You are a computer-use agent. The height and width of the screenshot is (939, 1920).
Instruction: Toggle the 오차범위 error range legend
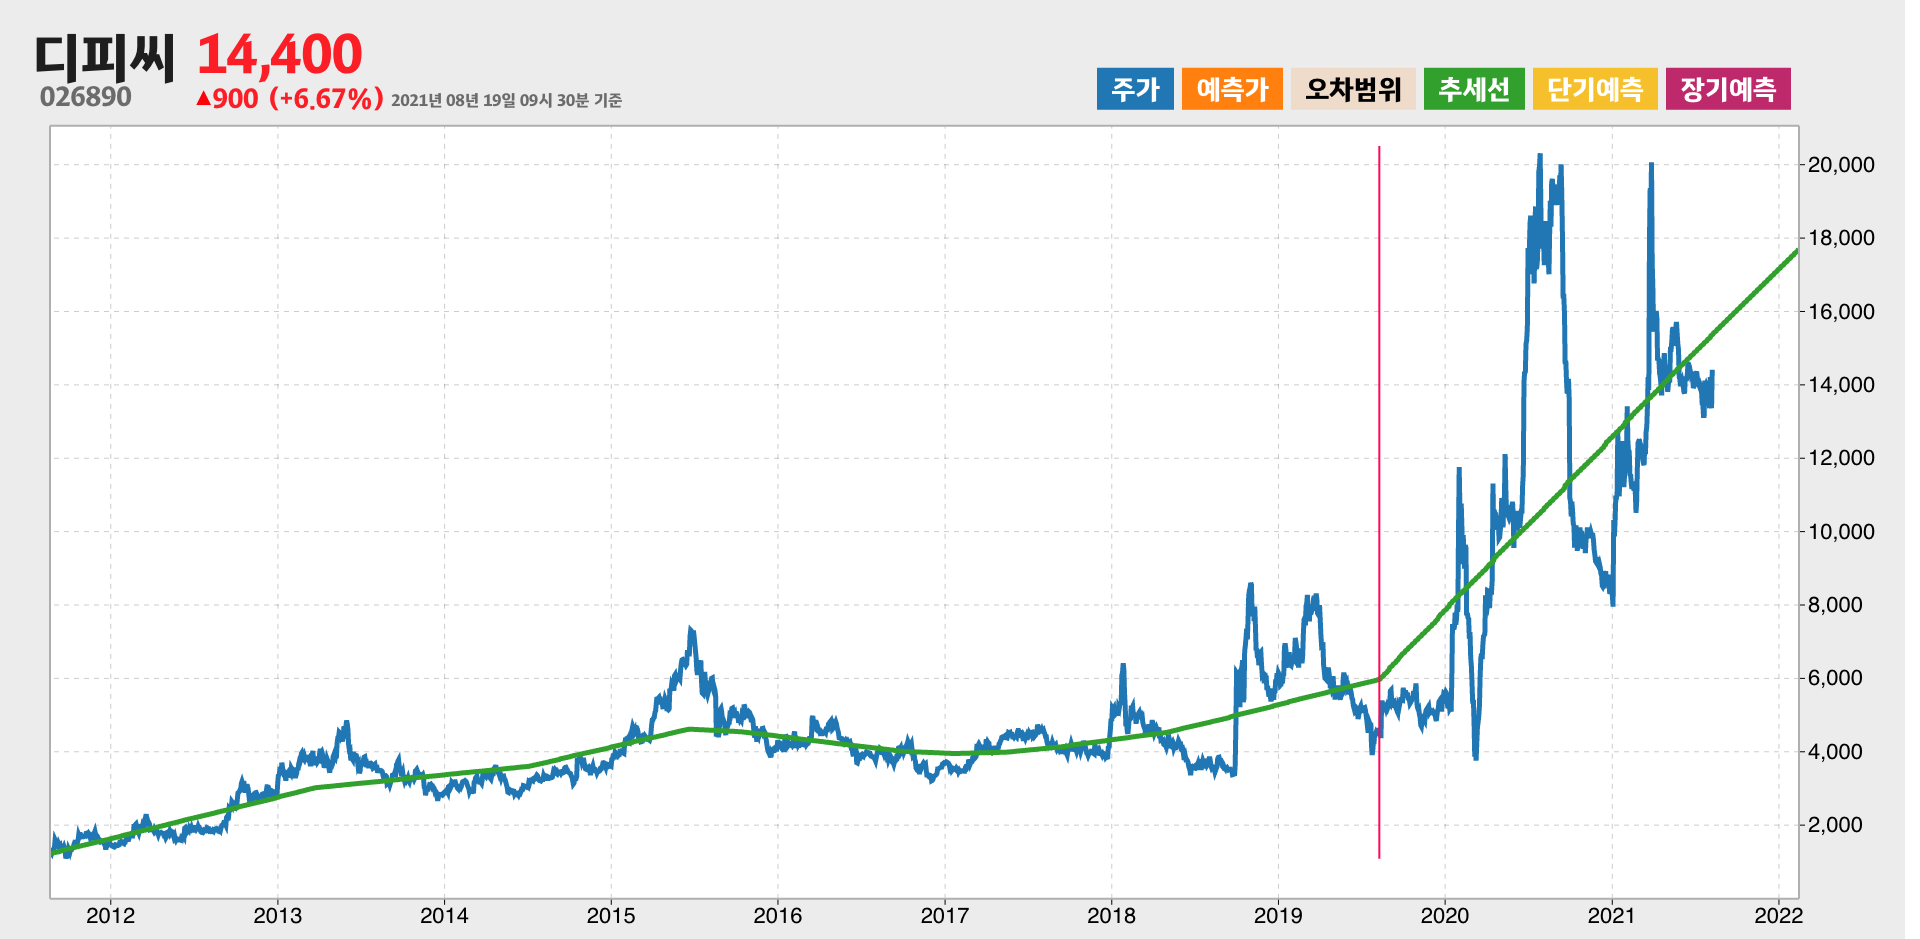1353,89
